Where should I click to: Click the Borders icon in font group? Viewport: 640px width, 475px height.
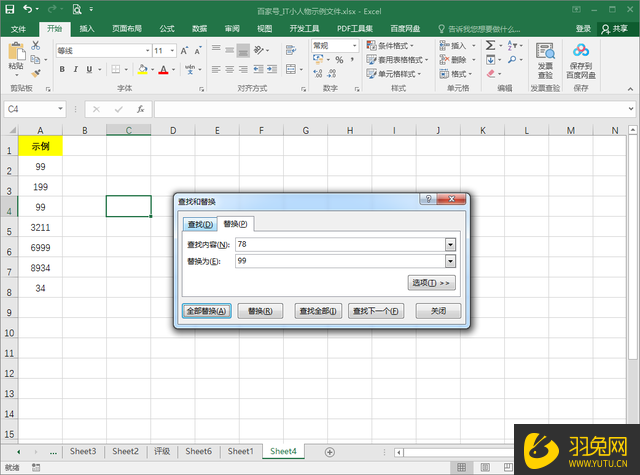116,69
